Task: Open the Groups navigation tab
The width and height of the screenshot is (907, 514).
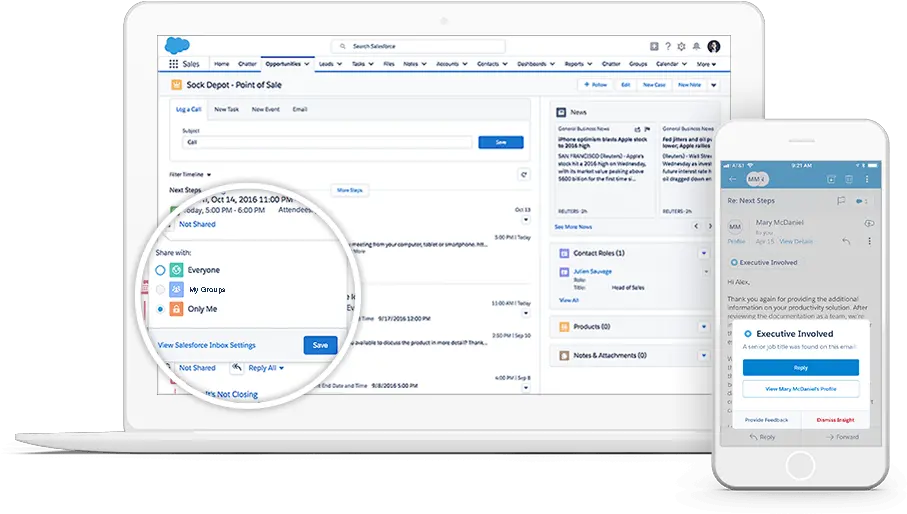Action: point(638,64)
